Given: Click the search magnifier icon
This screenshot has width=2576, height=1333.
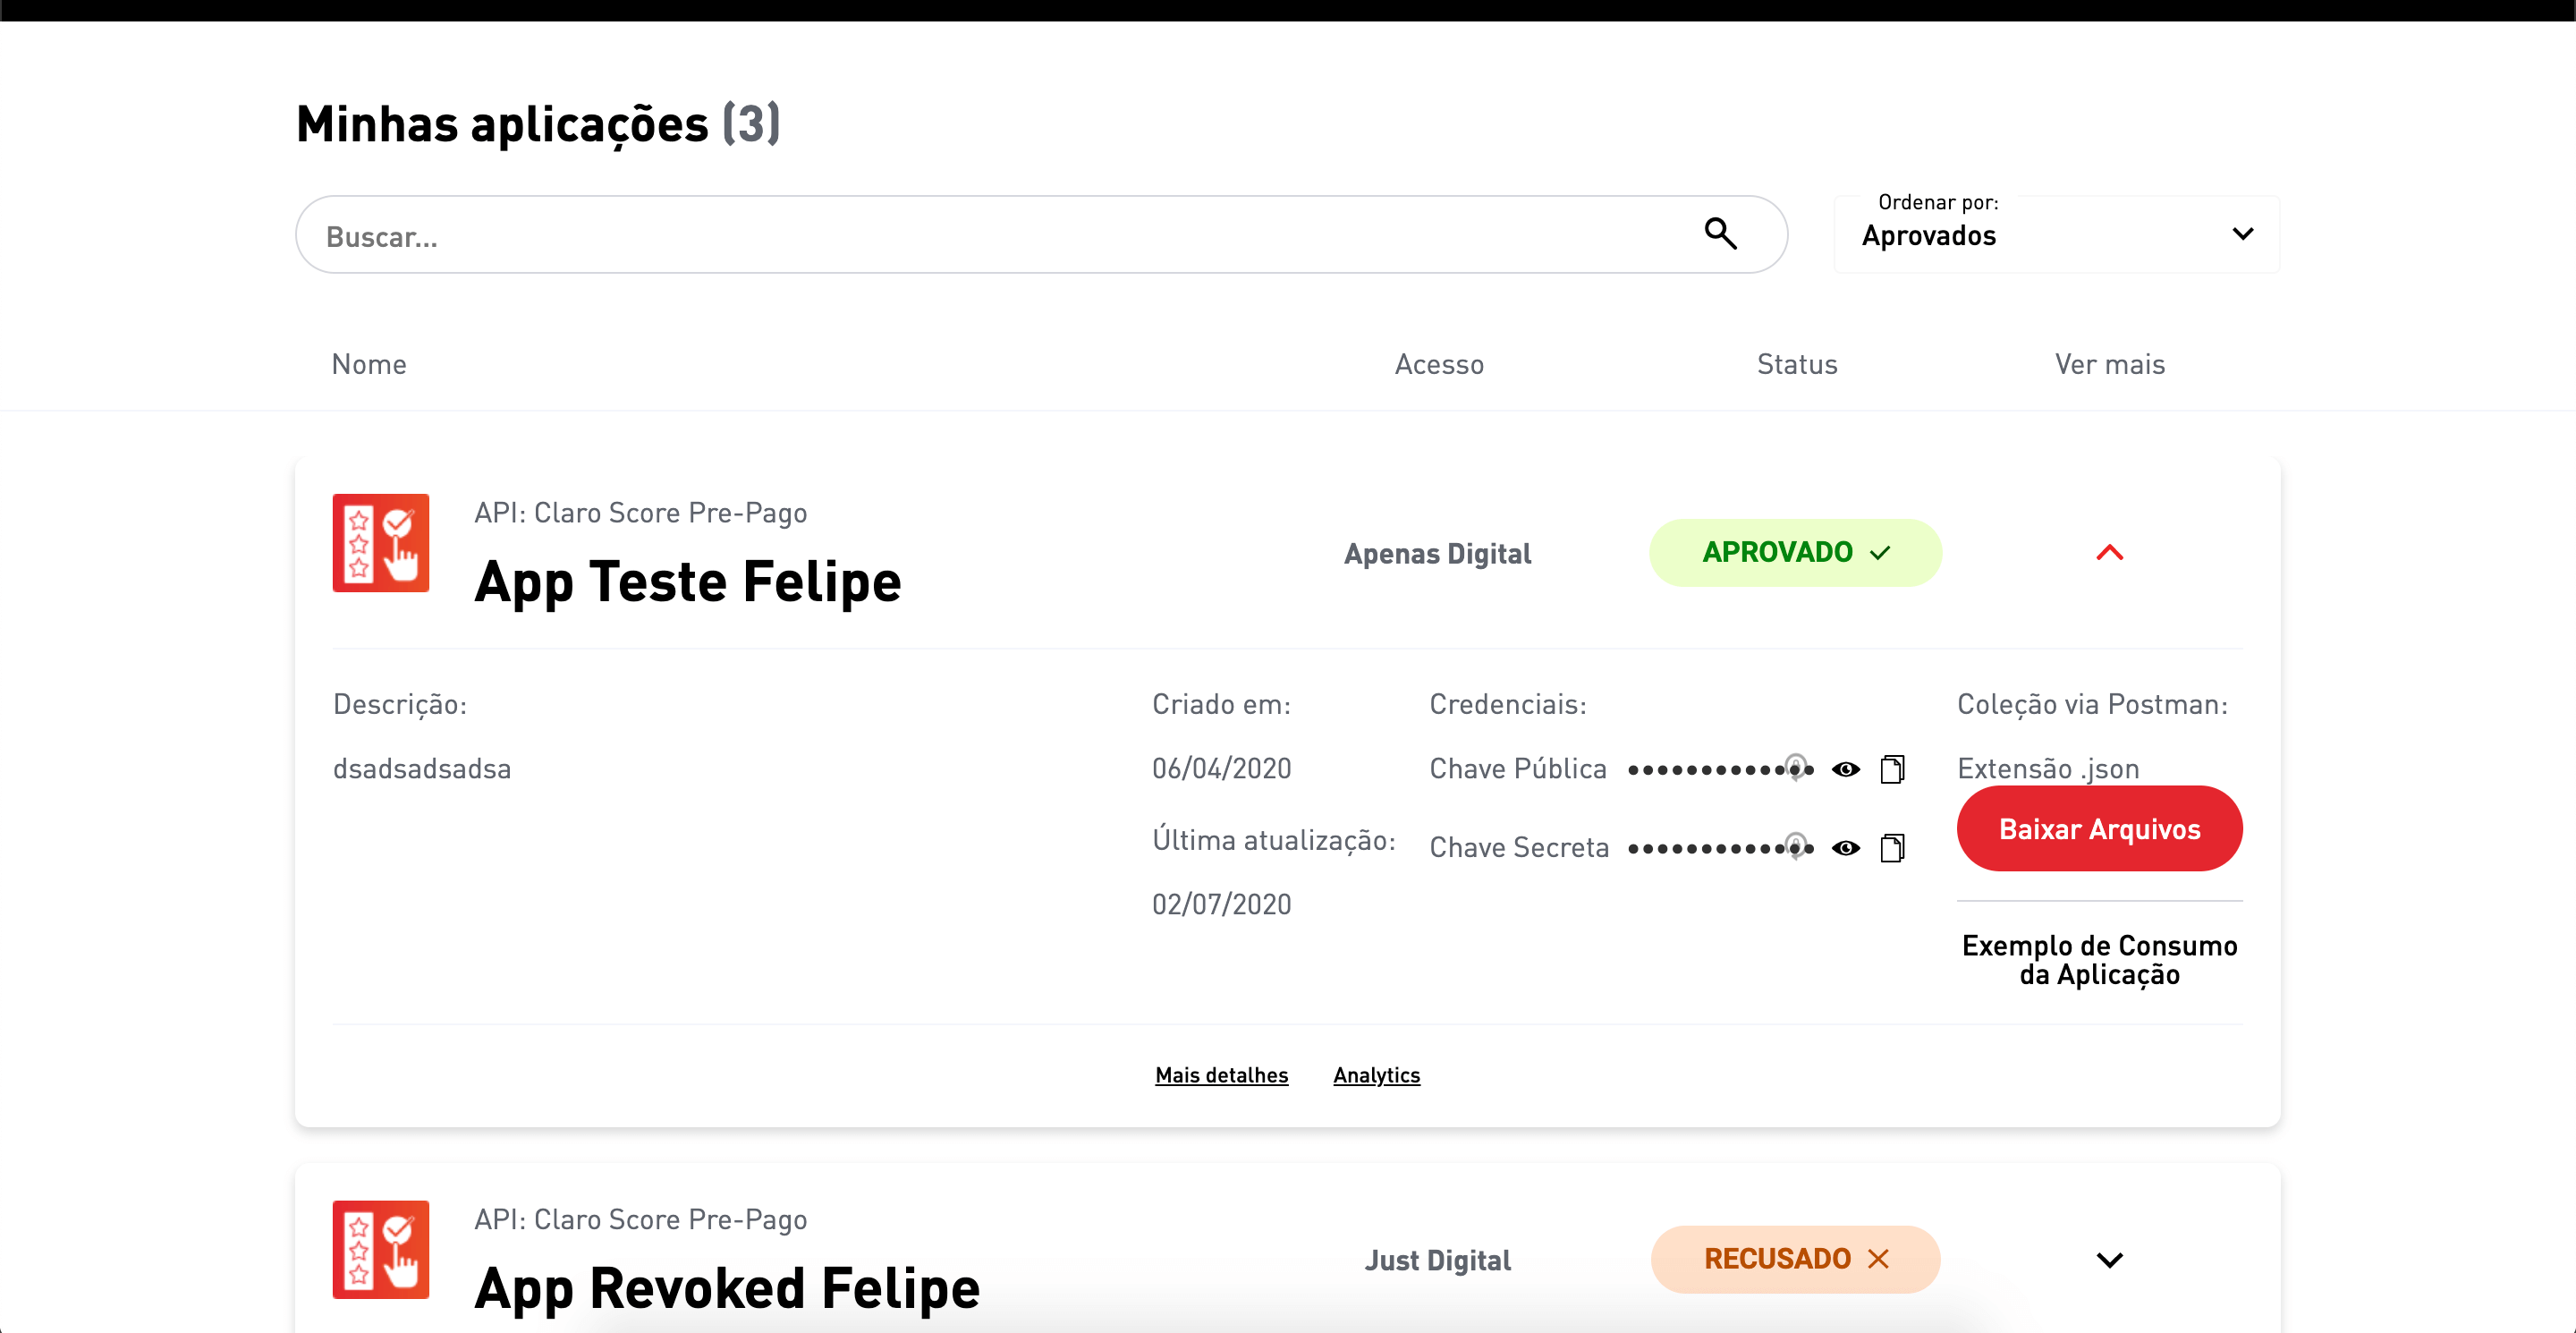Looking at the screenshot, I should pos(1720,234).
